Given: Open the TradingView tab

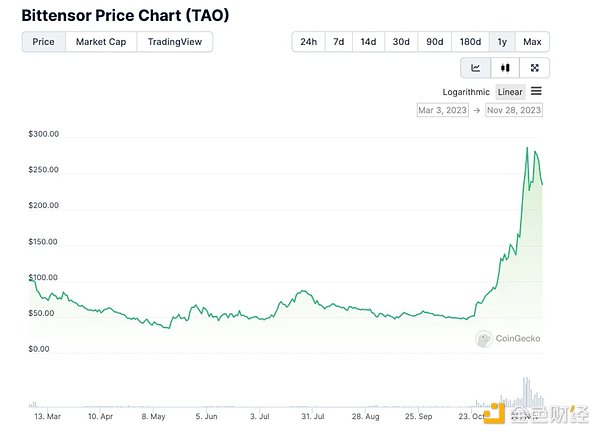Looking at the screenshot, I should [175, 41].
